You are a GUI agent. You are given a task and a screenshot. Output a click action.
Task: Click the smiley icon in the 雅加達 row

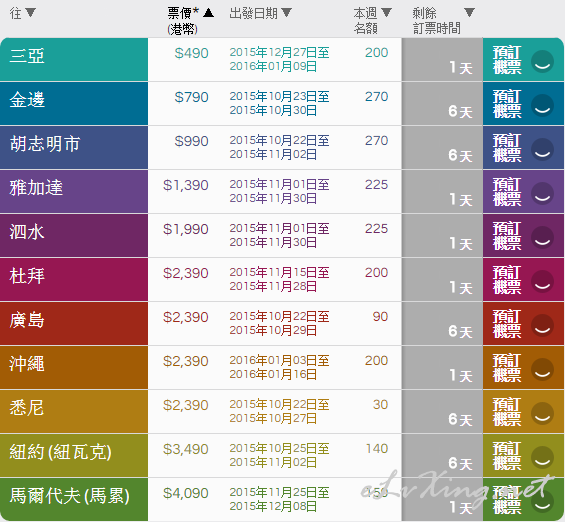[x=542, y=193]
